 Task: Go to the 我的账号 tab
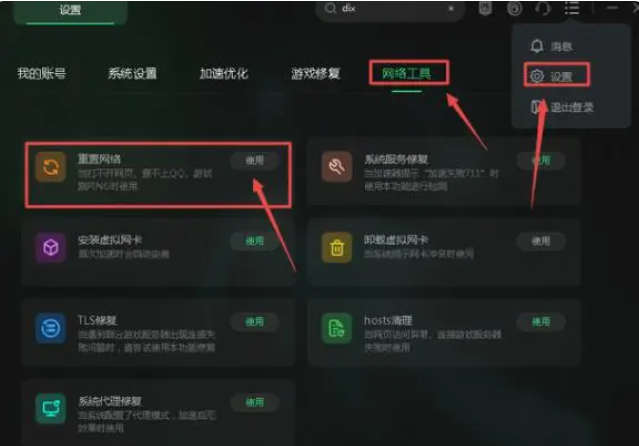42,74
